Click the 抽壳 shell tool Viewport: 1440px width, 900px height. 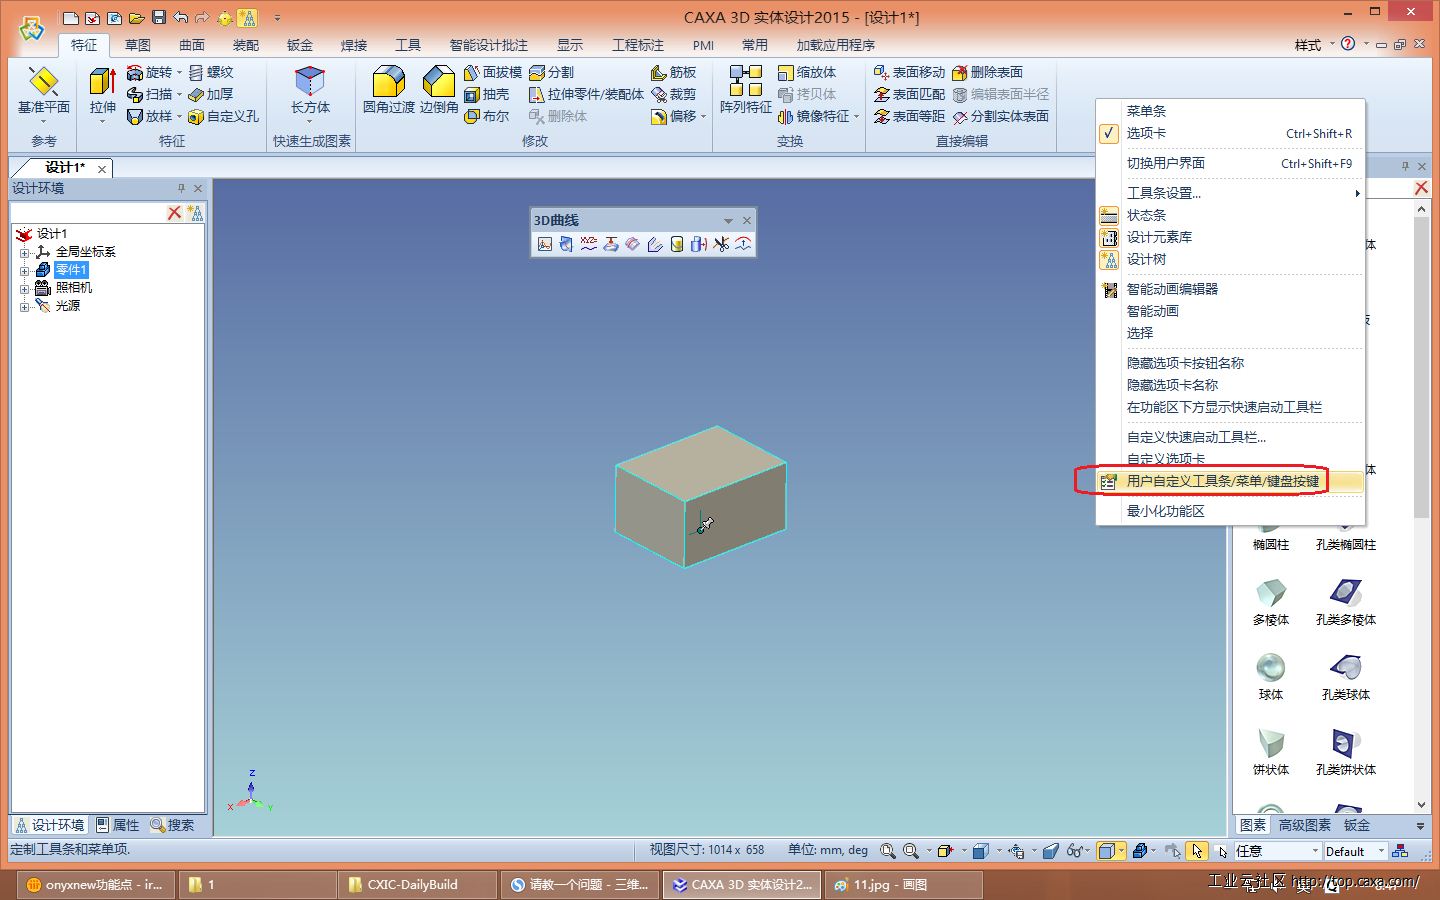click(487, 94)
